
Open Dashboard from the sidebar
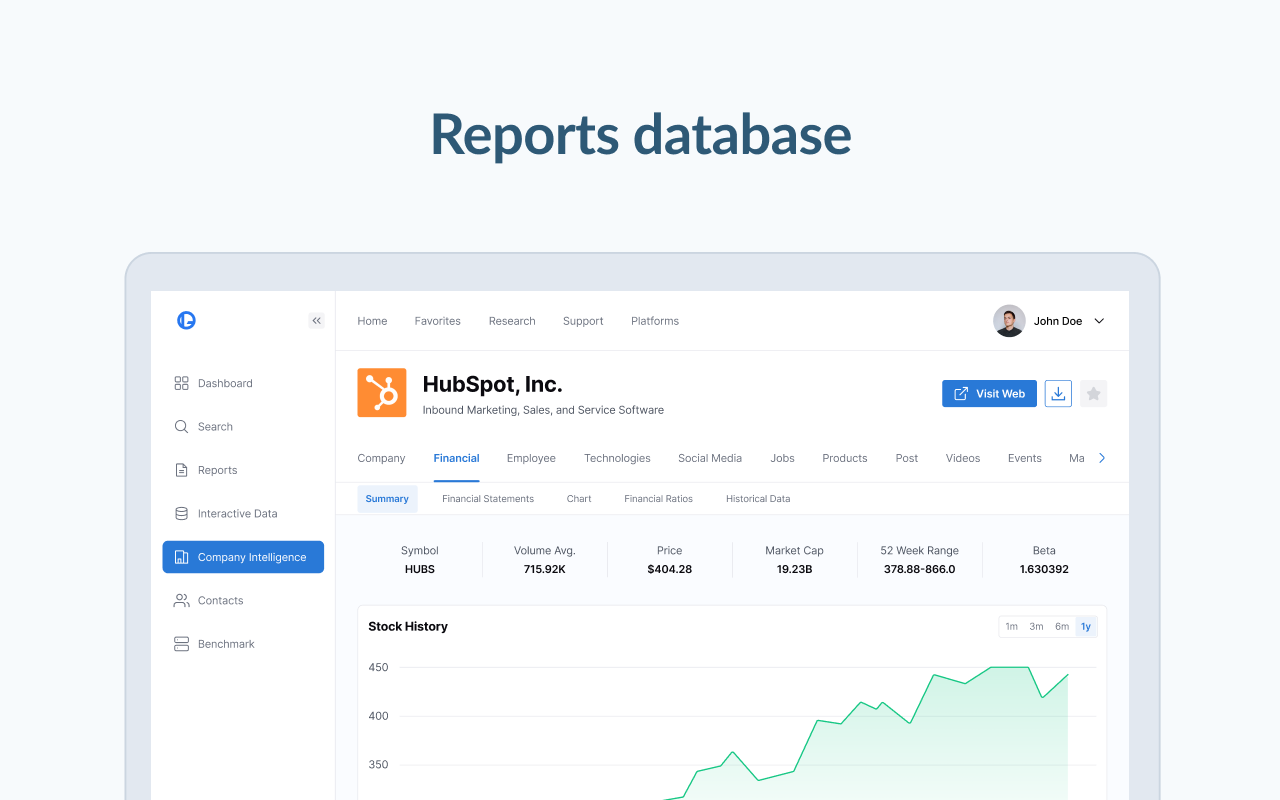point(225,383)
